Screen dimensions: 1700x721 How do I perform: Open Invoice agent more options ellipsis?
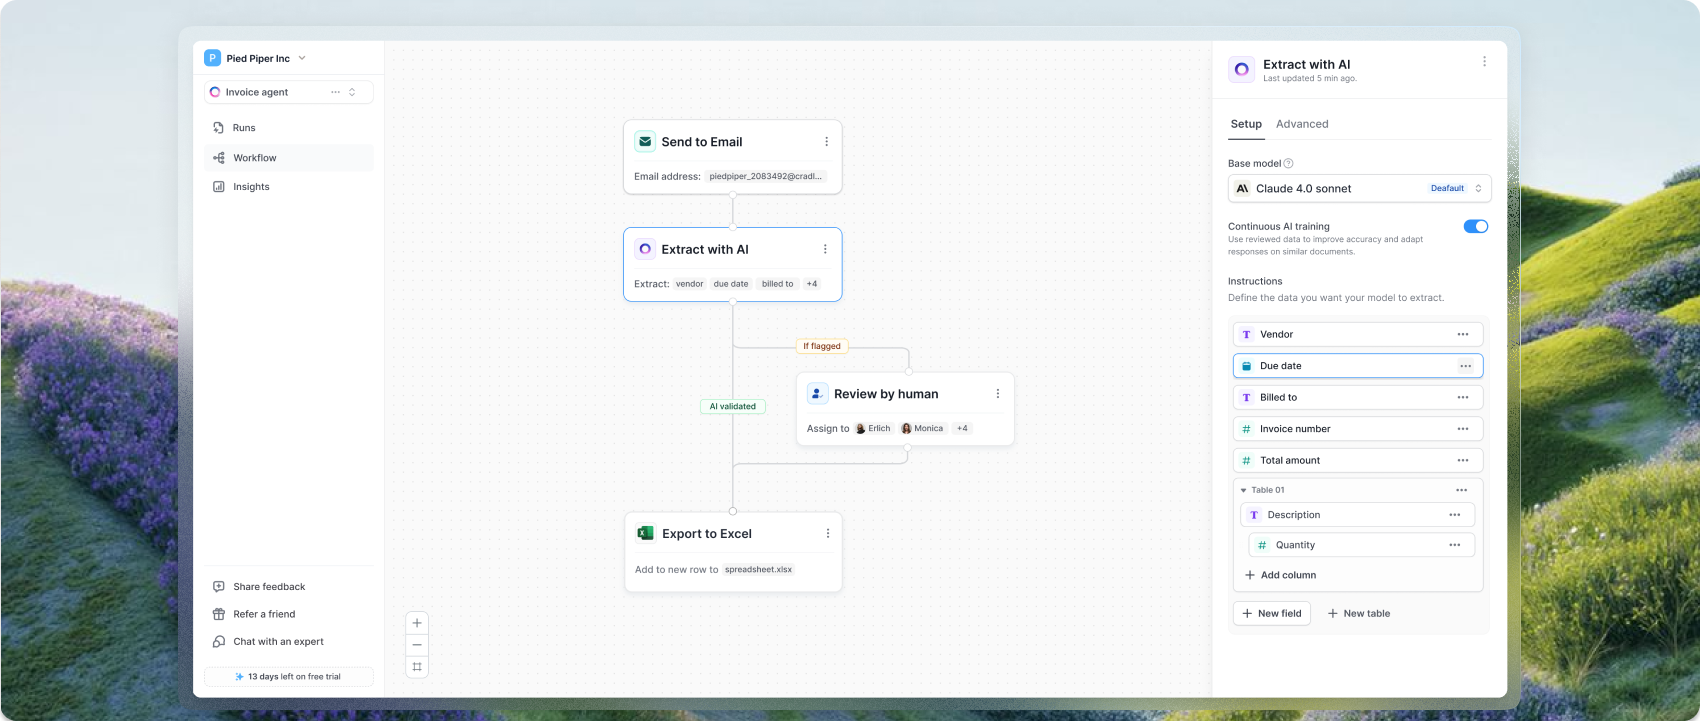coord(335,92)
